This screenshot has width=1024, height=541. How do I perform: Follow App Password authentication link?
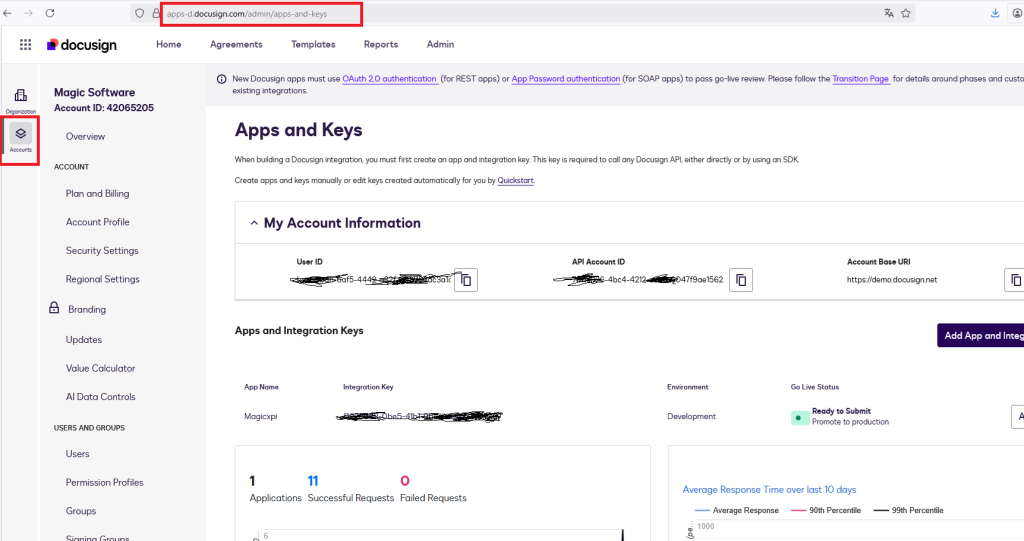tap(566, 78)
